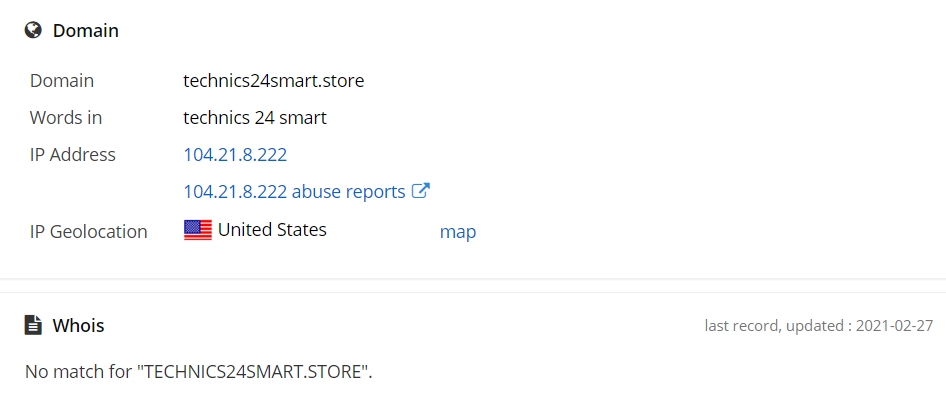
Task: Click the IP Geolocation field label
Action: pos(89,231)
